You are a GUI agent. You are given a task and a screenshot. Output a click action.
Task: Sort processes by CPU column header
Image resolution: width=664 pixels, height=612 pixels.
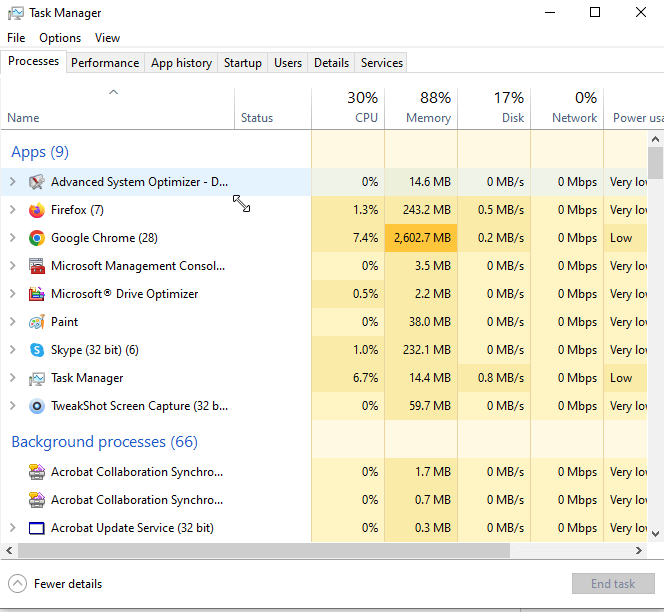pyautogui.click(x=348, y=108)
